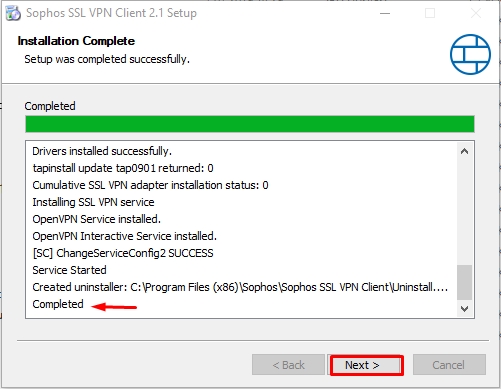
Task: Select 'Service Started' log line
Action: tap(69, 270)
